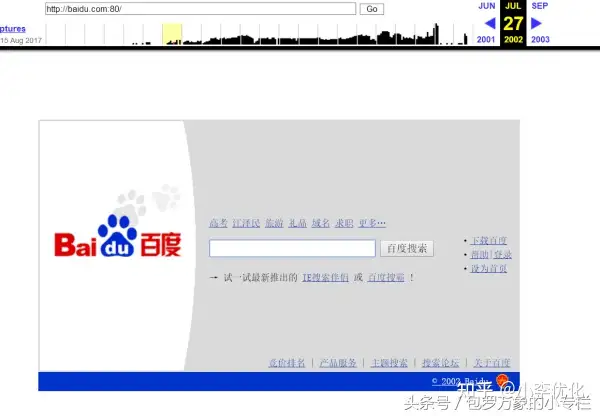Select JUN in the Wayback date navigator

[x=487, y=6]
